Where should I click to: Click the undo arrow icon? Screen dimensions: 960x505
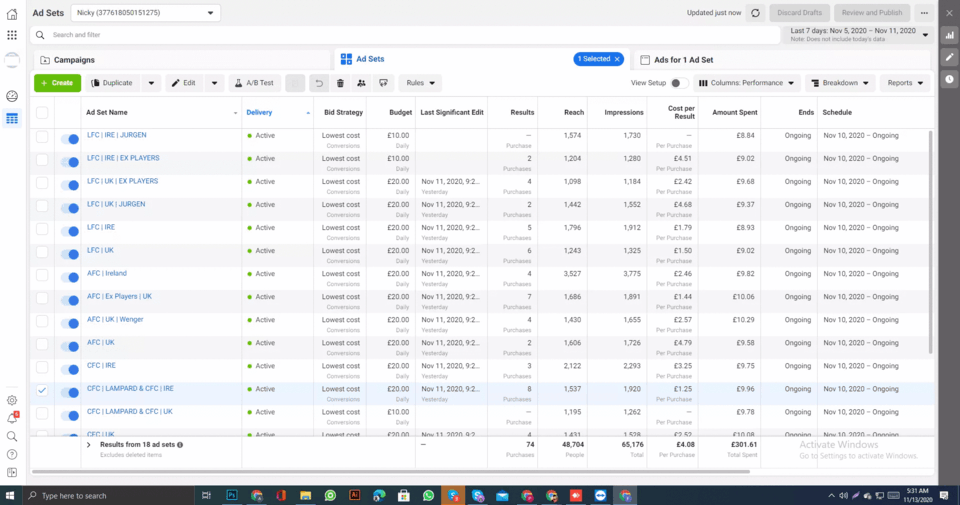click(319, 83)
